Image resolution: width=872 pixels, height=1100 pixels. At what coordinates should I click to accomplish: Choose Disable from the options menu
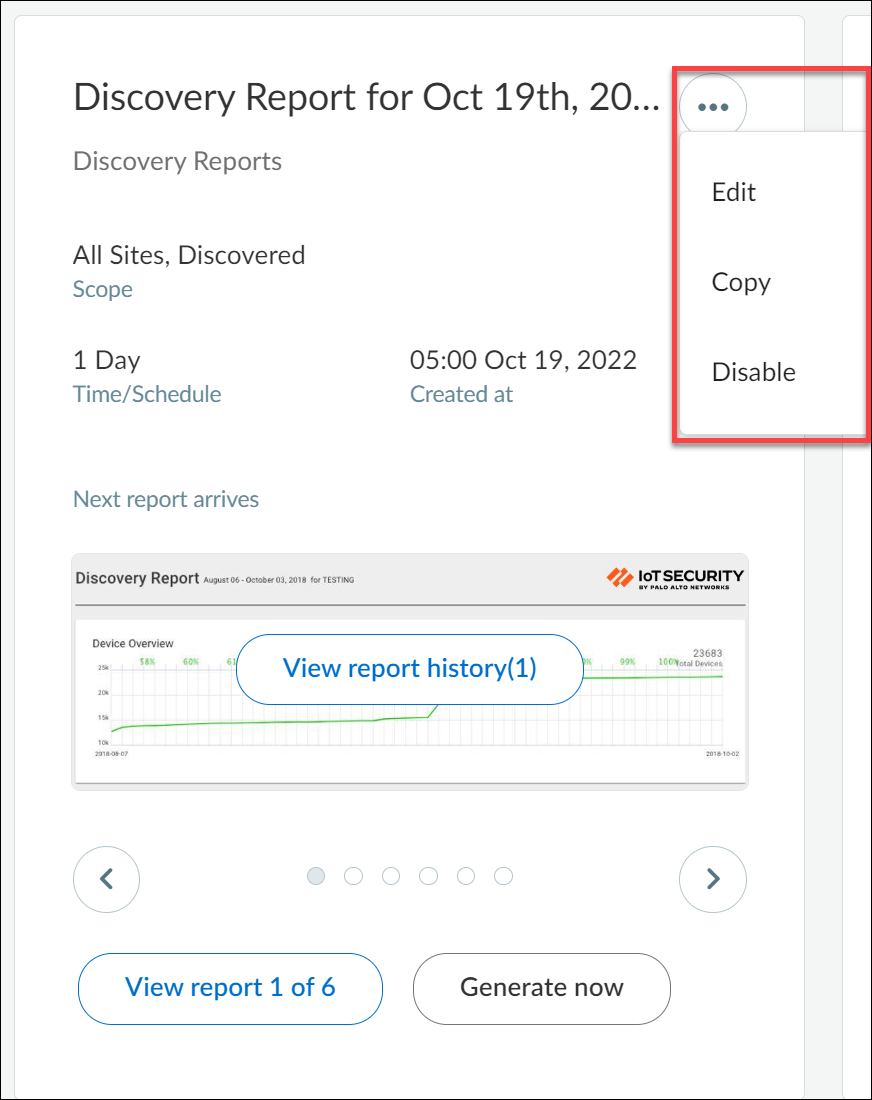tap(753, 372)
